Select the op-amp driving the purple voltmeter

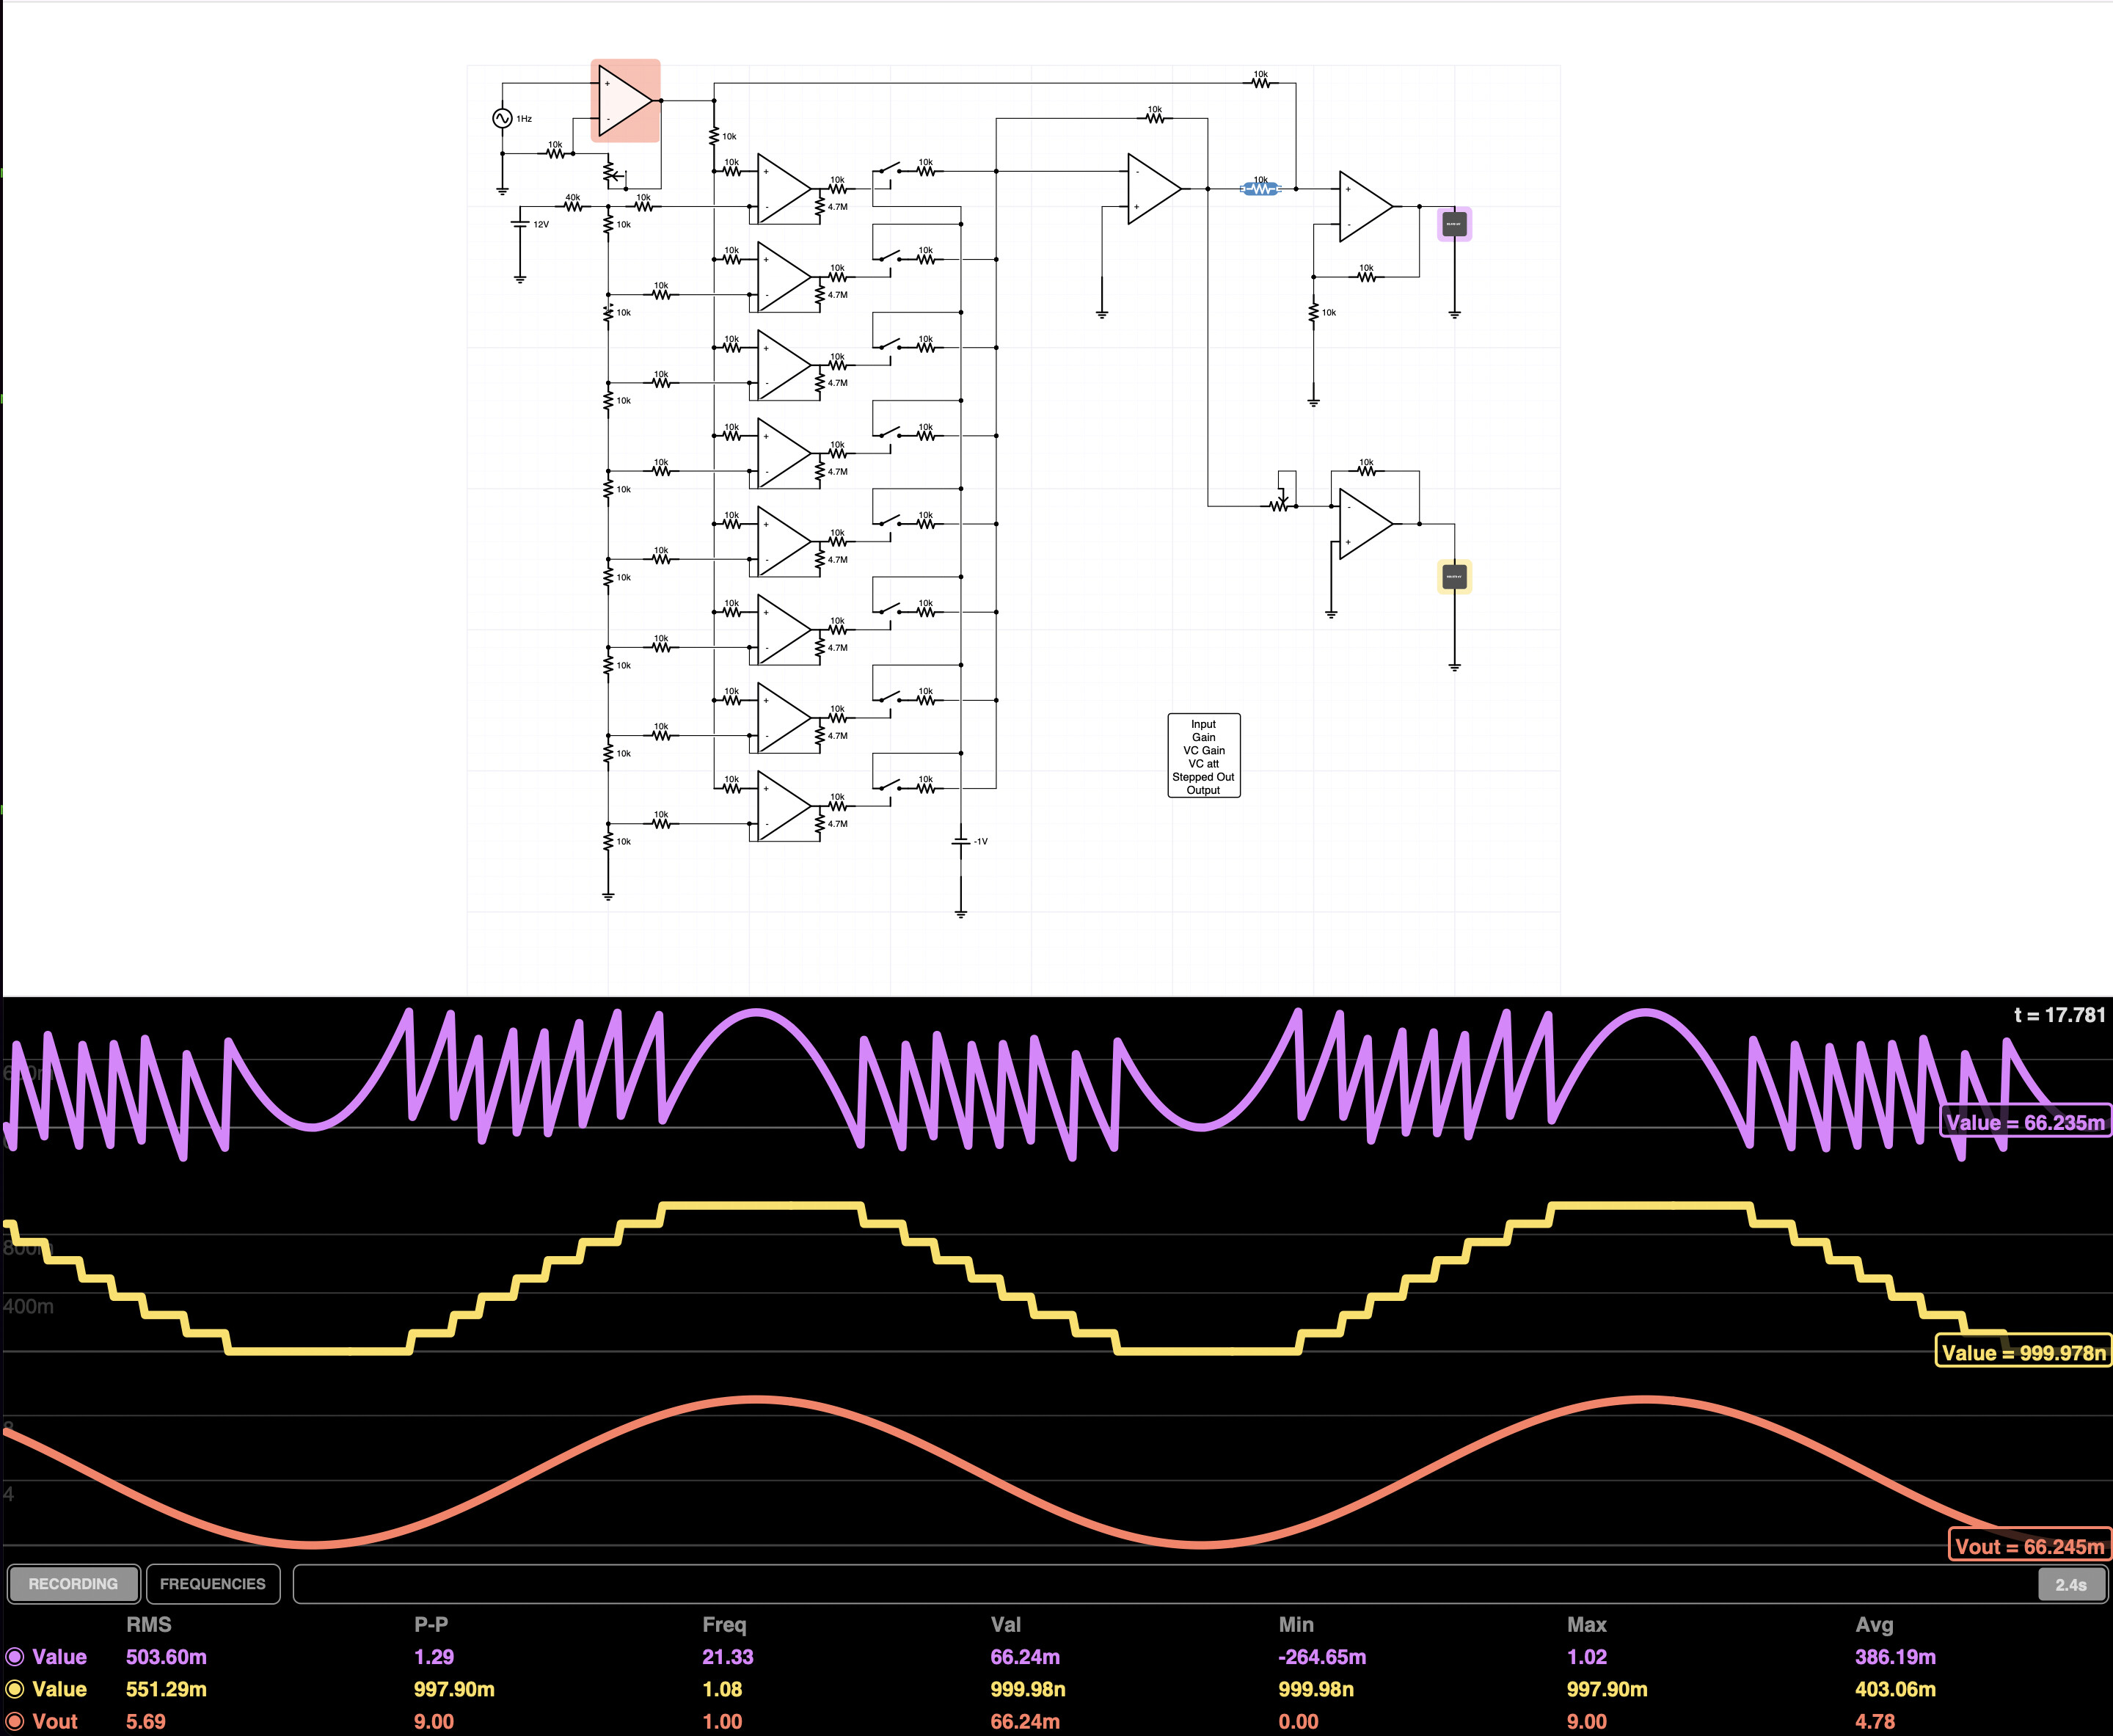pos(1366,206)
